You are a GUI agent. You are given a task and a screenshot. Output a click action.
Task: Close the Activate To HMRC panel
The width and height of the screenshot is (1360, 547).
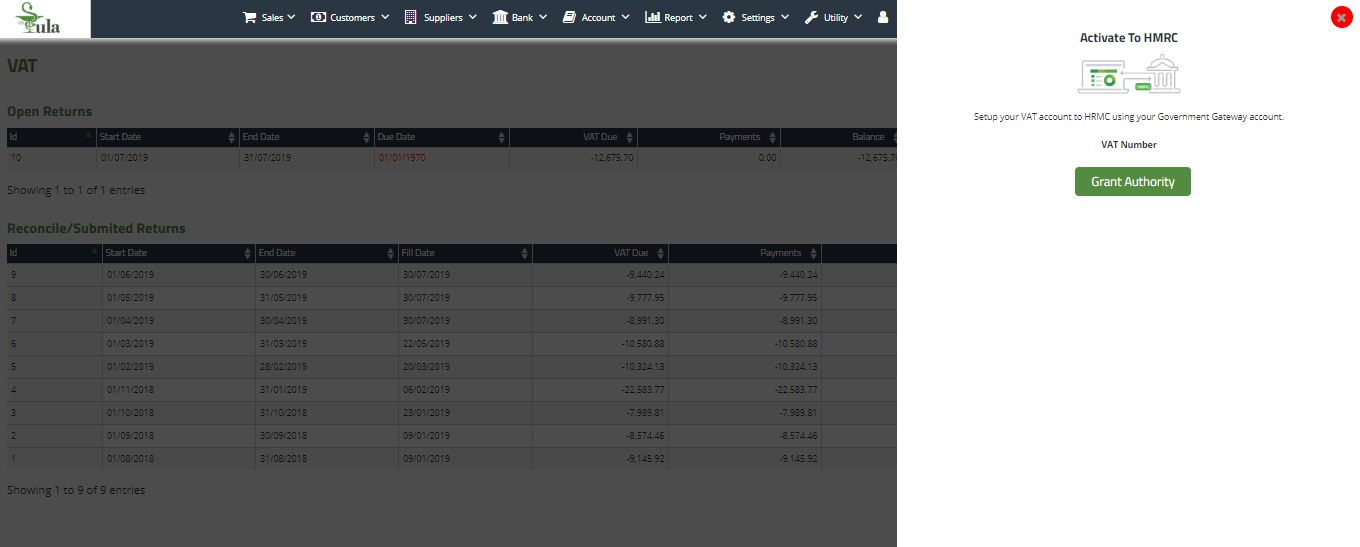(x=1341, y=17)
